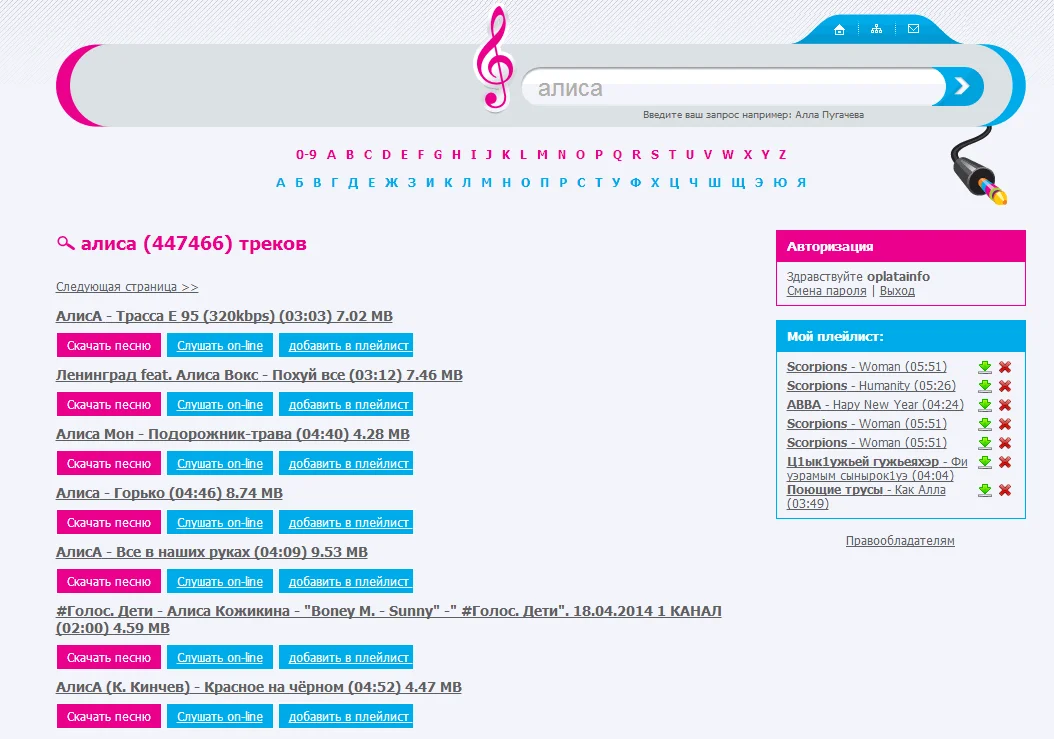1054x739 pixels.
Task: Download the Ц1ык1ужьей гужьеяхэр playlist track
Action: coord(985,462)
